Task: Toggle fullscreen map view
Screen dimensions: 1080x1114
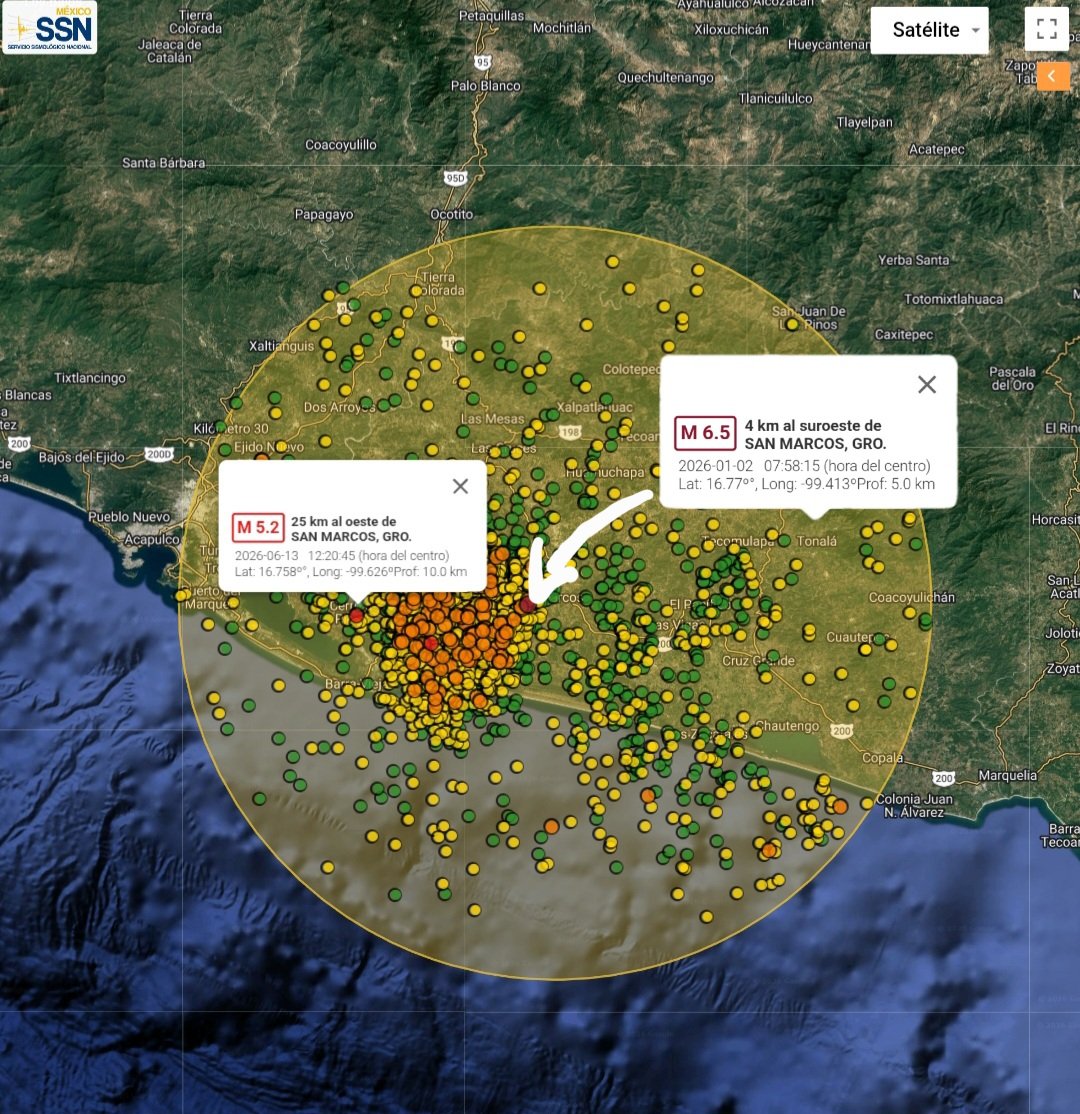Action: [x=1047, y=29]
